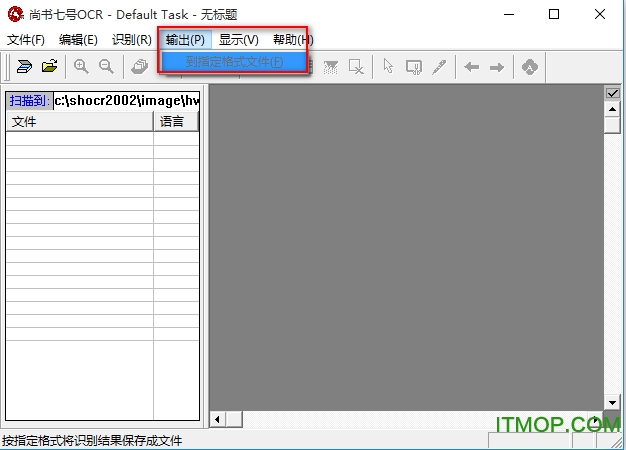The image size is (626, 450).
Task: Open the 帮助(H) menu
Action: point(292,40)
